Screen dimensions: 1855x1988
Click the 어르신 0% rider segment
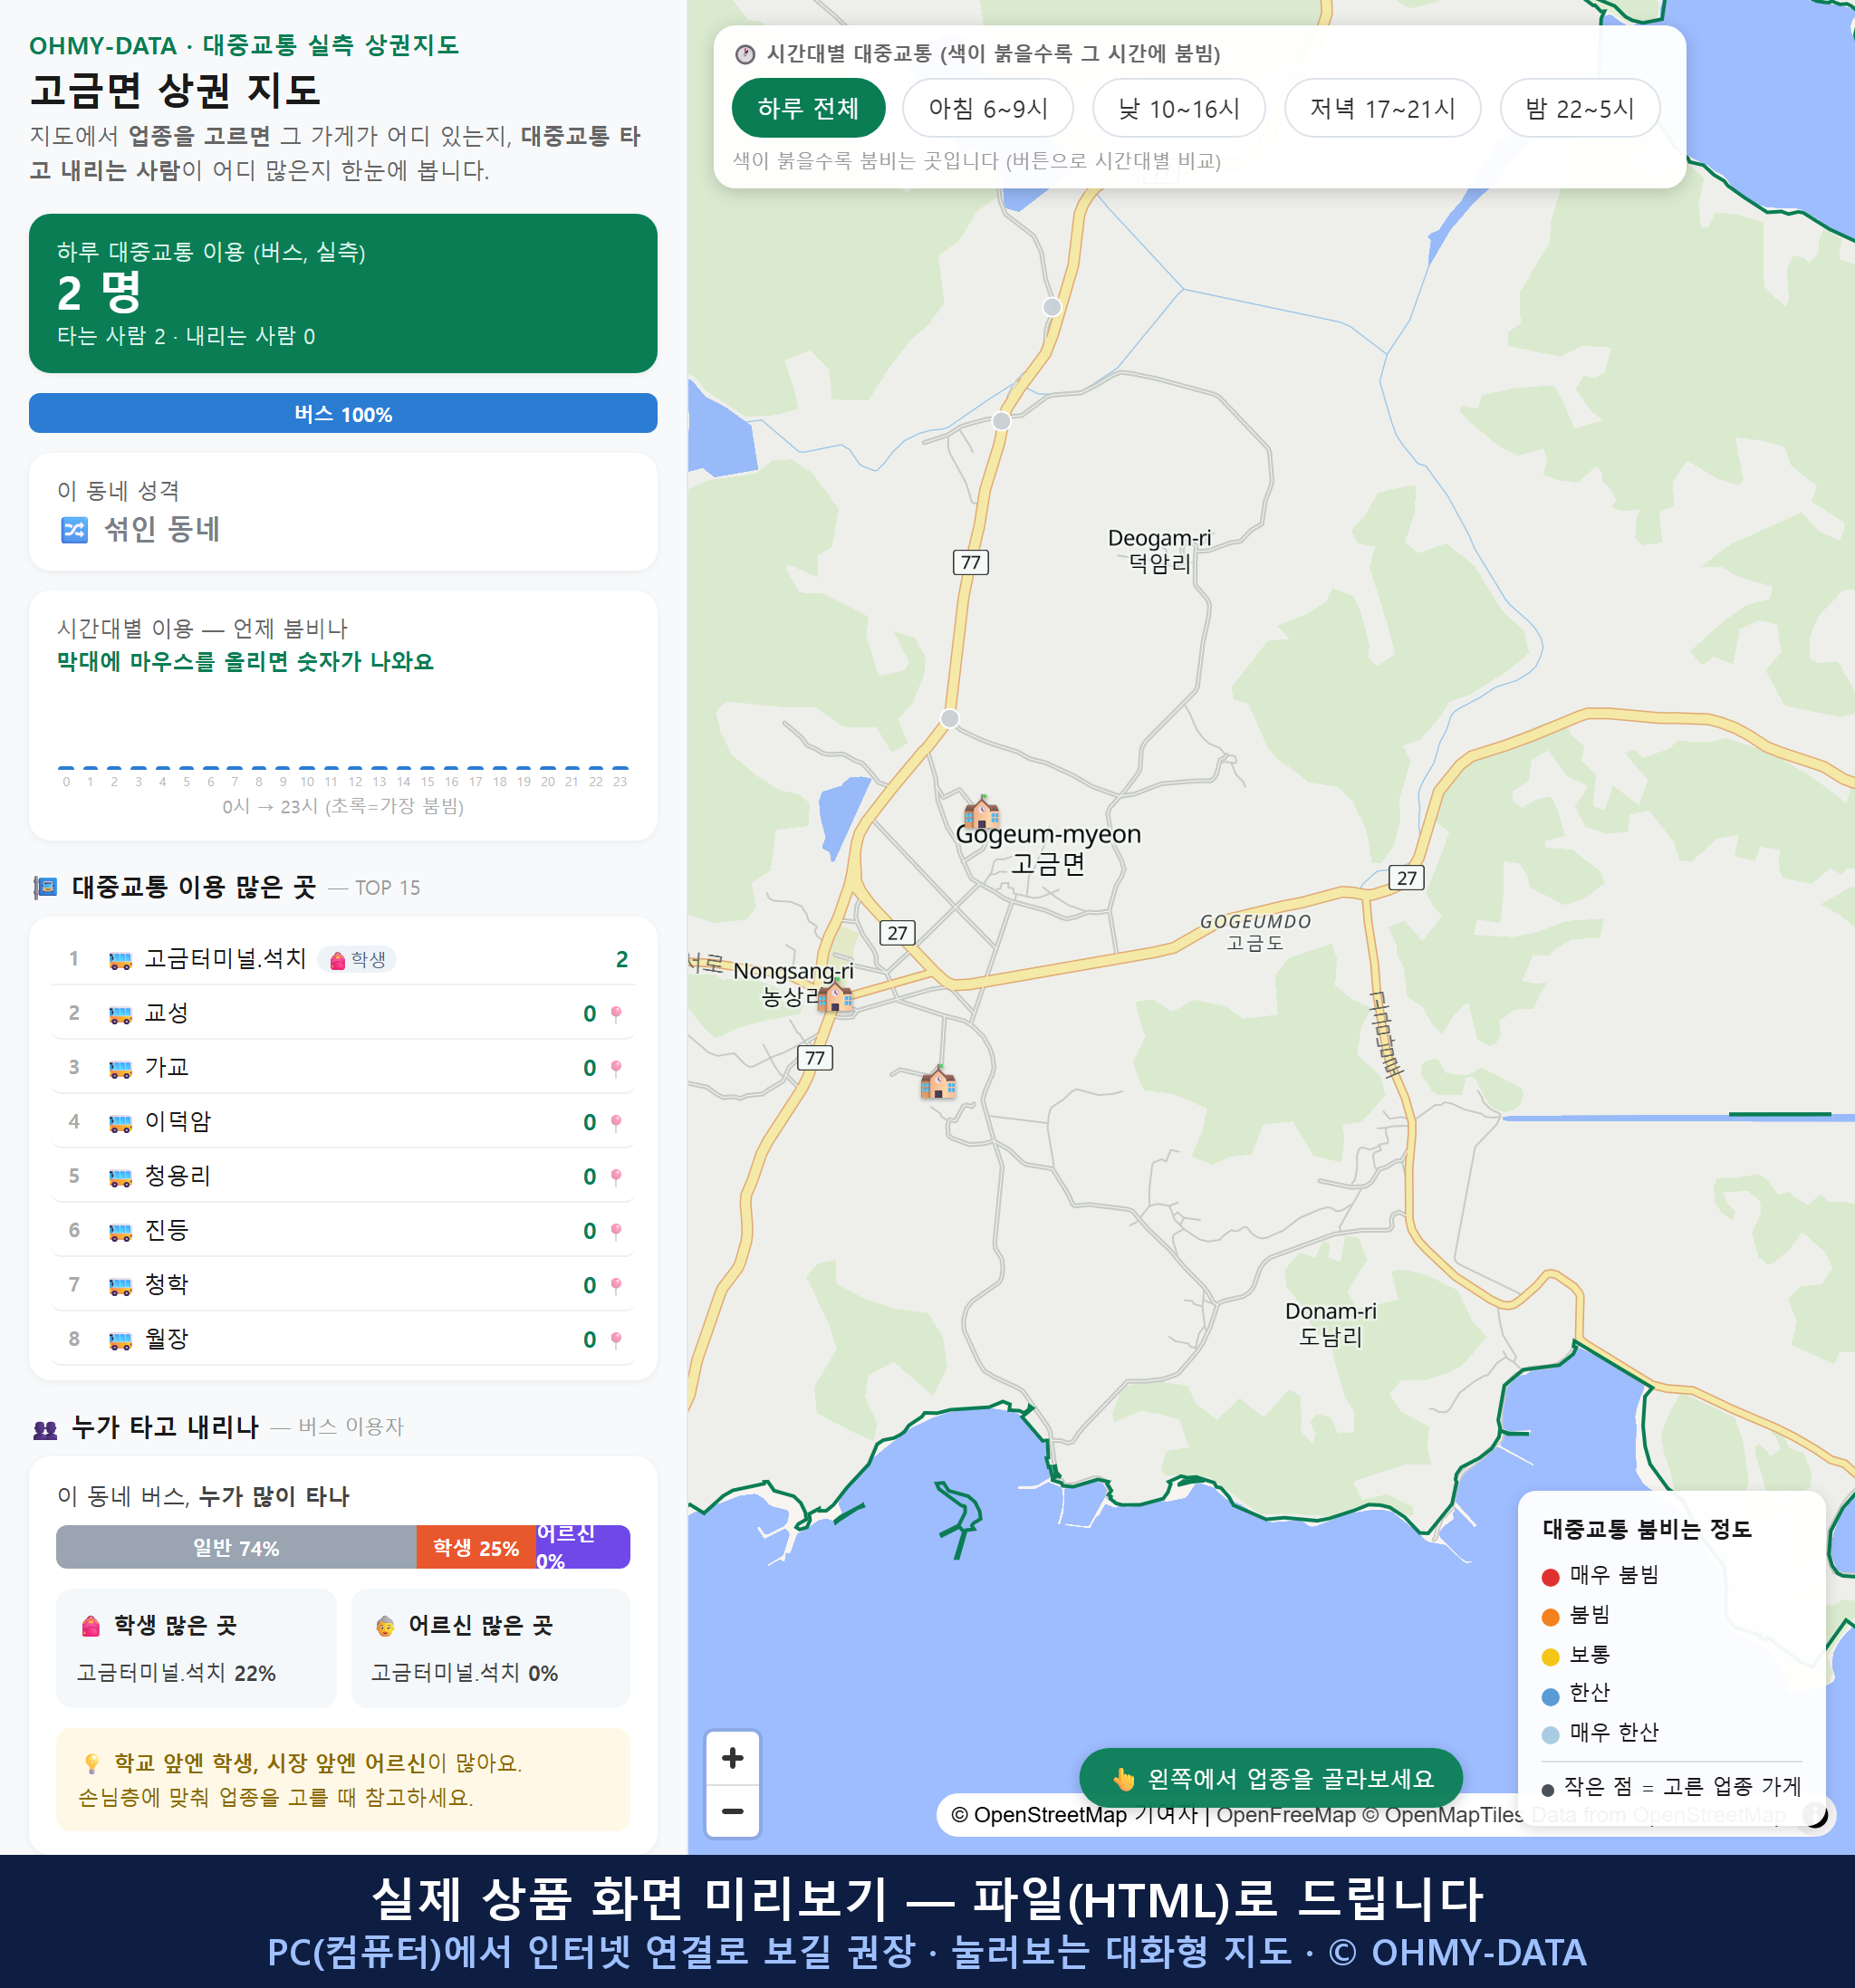583,1547
